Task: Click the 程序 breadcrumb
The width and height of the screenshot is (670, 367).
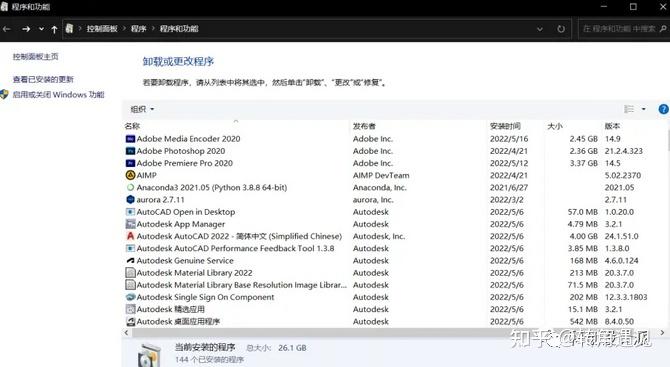Action: [138, 29]
